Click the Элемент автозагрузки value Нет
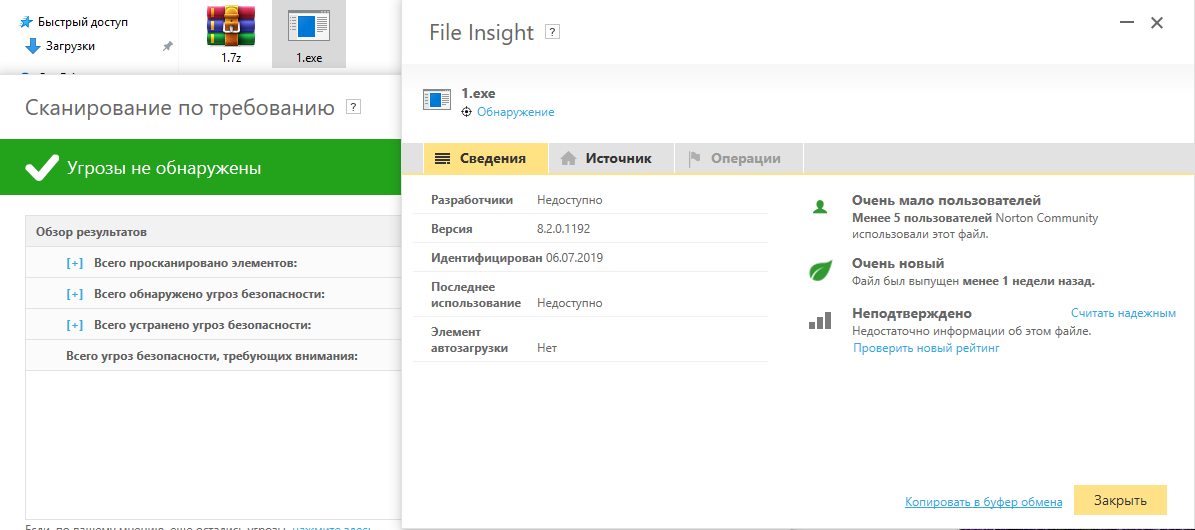Screen dimensions: 1195x530 546,348
